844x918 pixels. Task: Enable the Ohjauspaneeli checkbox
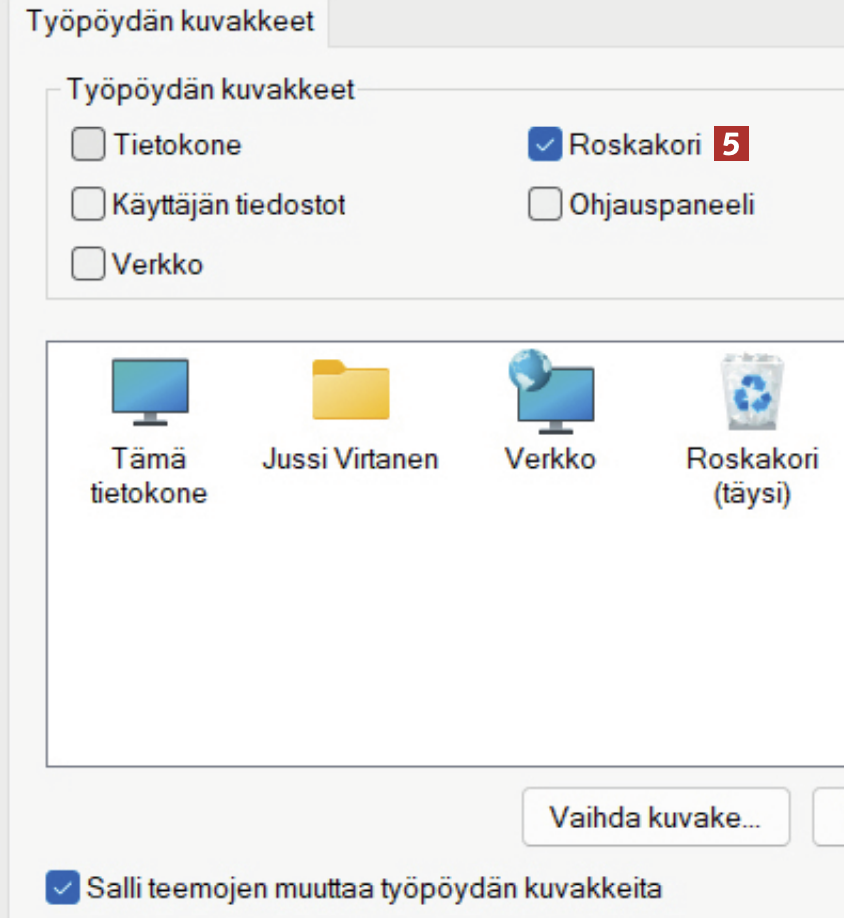point(545,204)
